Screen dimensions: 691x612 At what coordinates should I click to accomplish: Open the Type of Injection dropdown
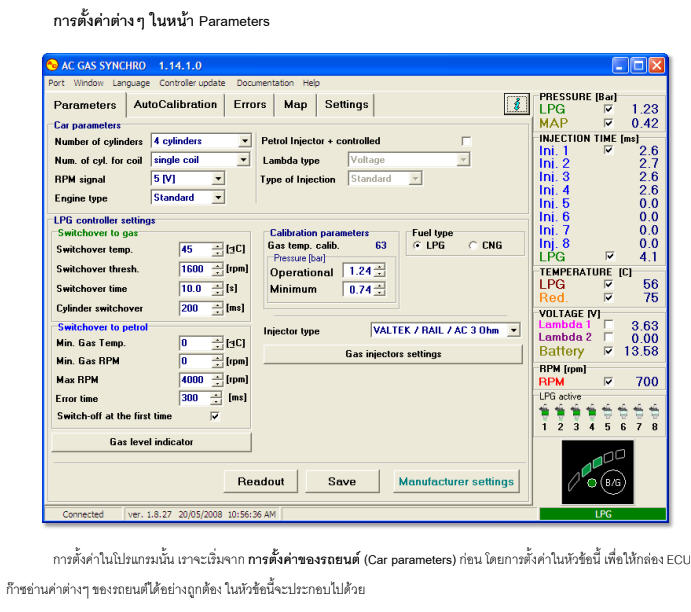coord(415,179)
